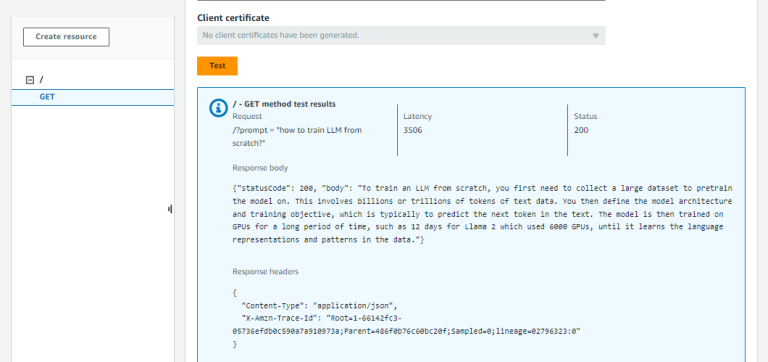Click the Latency value 3506
The height and width of the screenshot is (362, 768).
412,130
